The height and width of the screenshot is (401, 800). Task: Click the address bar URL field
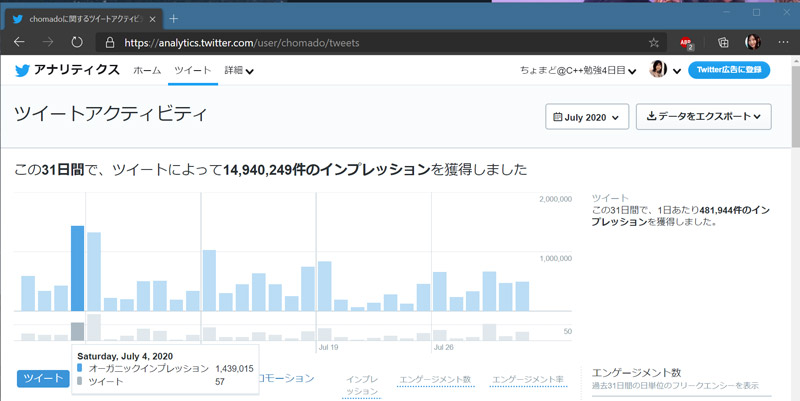(x=380, y=43)
